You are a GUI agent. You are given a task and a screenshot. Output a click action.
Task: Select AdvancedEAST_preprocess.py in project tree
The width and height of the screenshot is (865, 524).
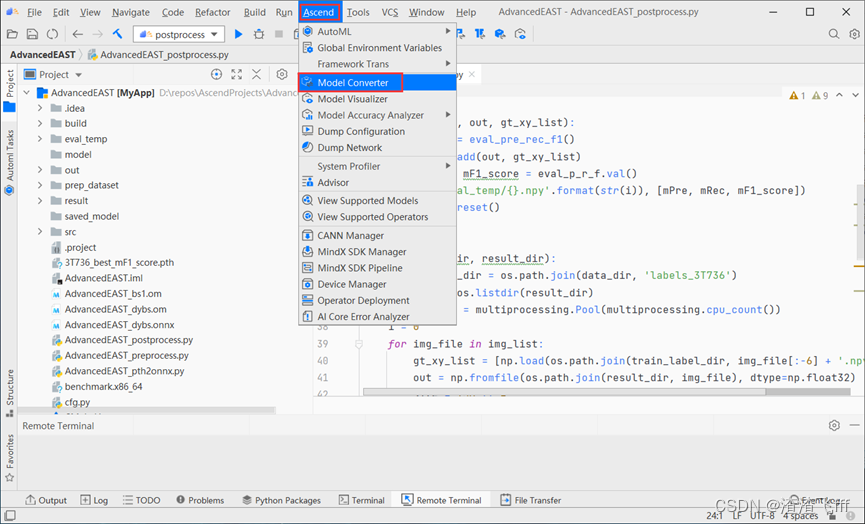[126, 356]
